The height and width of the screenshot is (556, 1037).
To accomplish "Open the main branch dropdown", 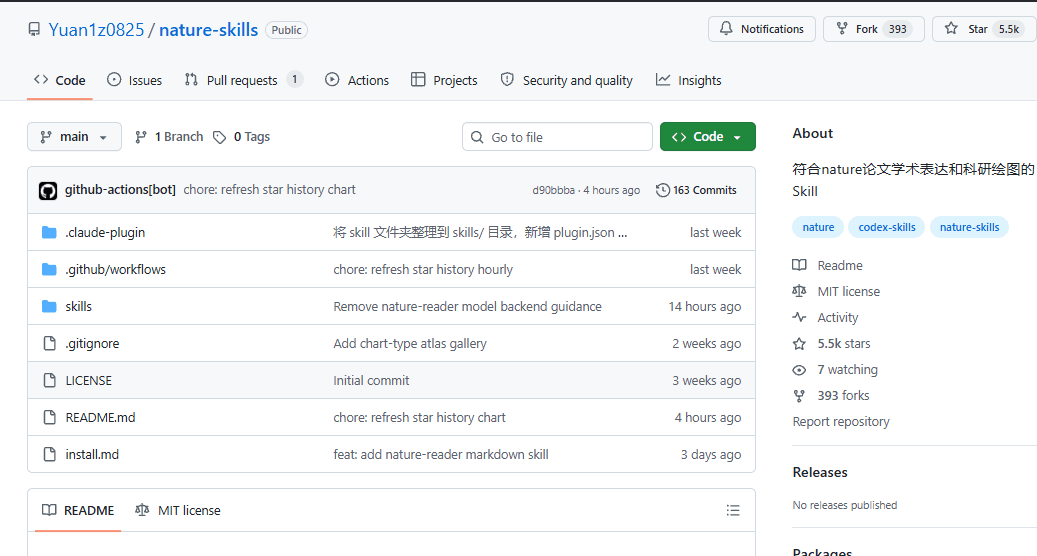I will point(74,136).
